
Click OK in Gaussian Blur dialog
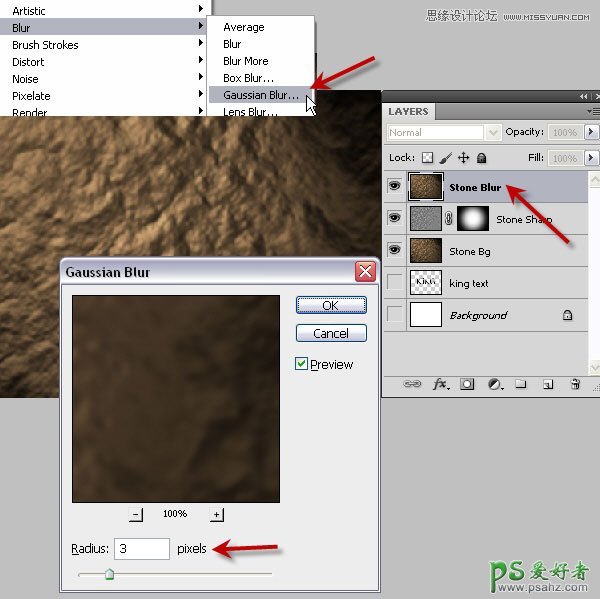331,305
